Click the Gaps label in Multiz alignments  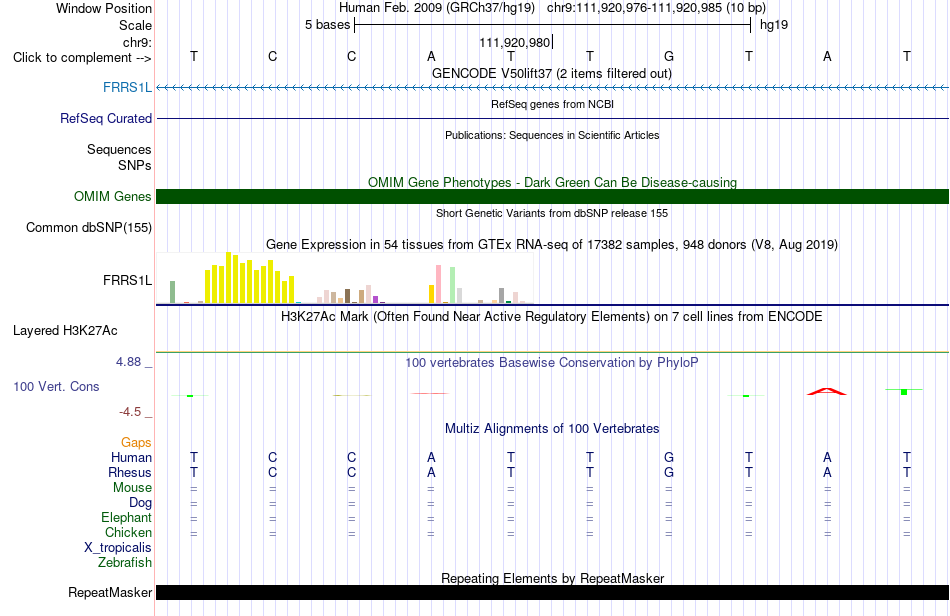136,442
